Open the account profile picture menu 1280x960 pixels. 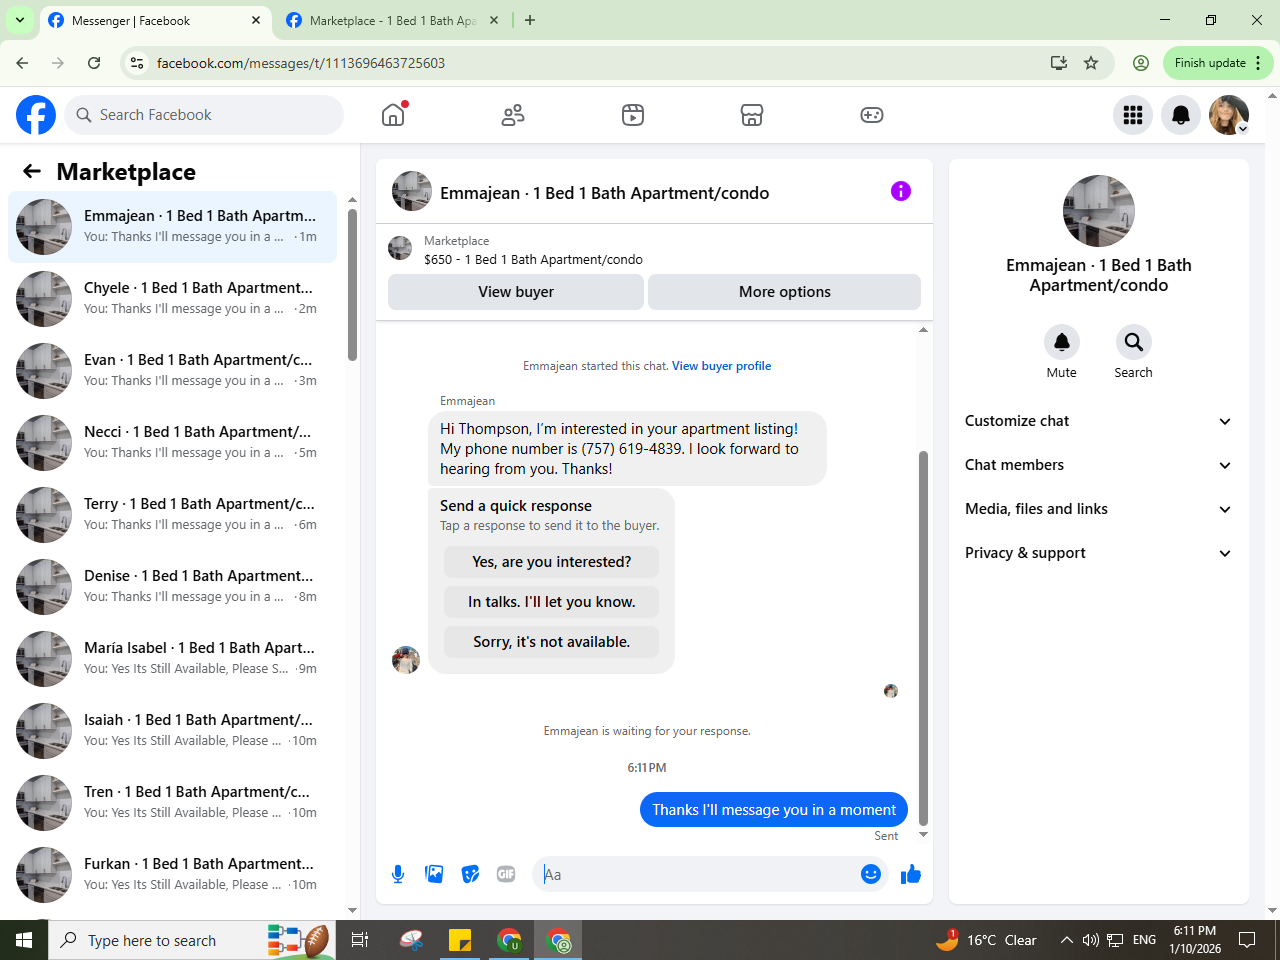tap(1229, 115)
